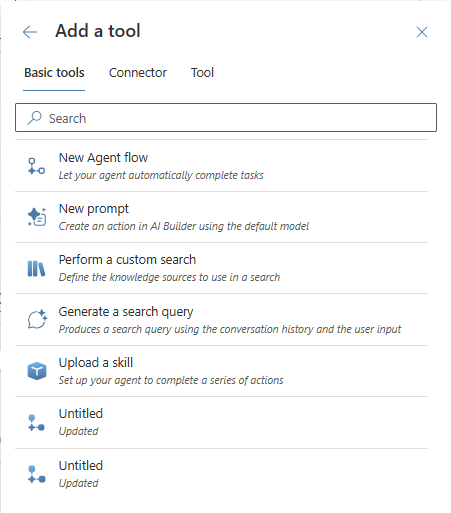The image size is (451, 513).
Task: Close the Add a tool panel
Action: [x=422, y=32]
